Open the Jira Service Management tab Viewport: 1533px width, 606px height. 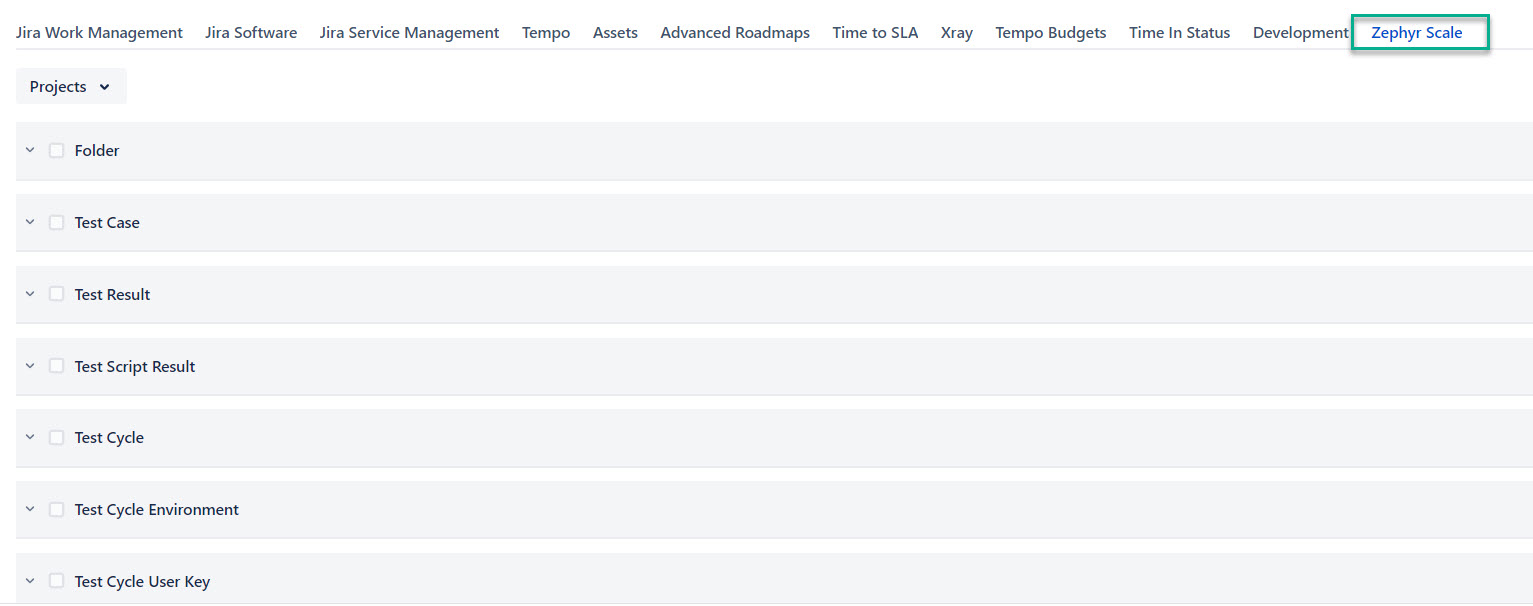tap(409, 33)
